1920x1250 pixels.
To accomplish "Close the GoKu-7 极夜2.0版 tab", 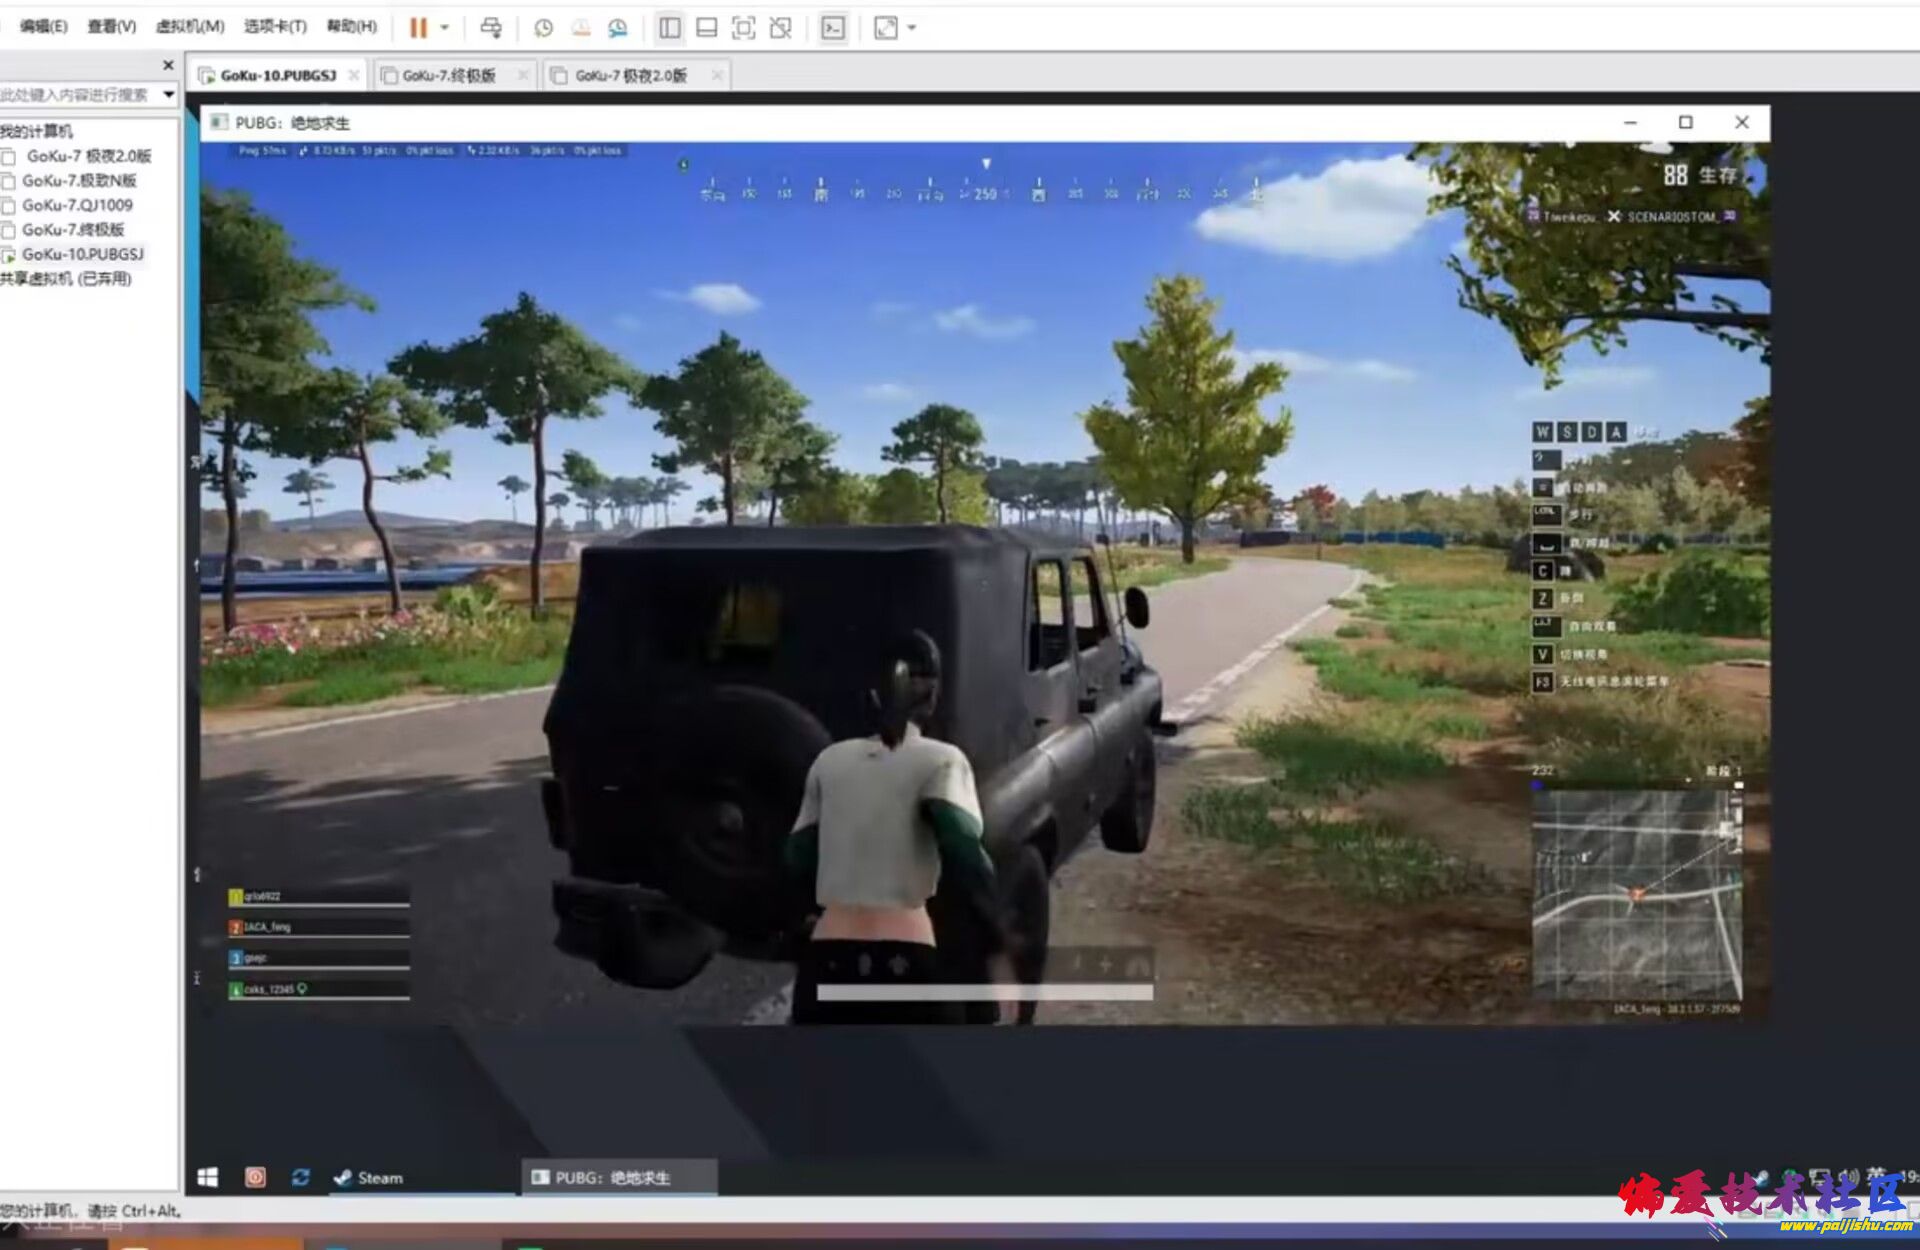I will (x=717, y=75).
